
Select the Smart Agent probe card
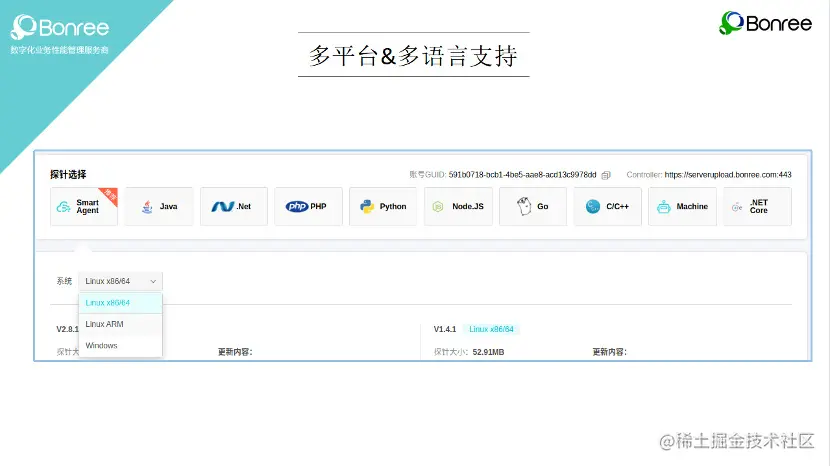(84, 207)
